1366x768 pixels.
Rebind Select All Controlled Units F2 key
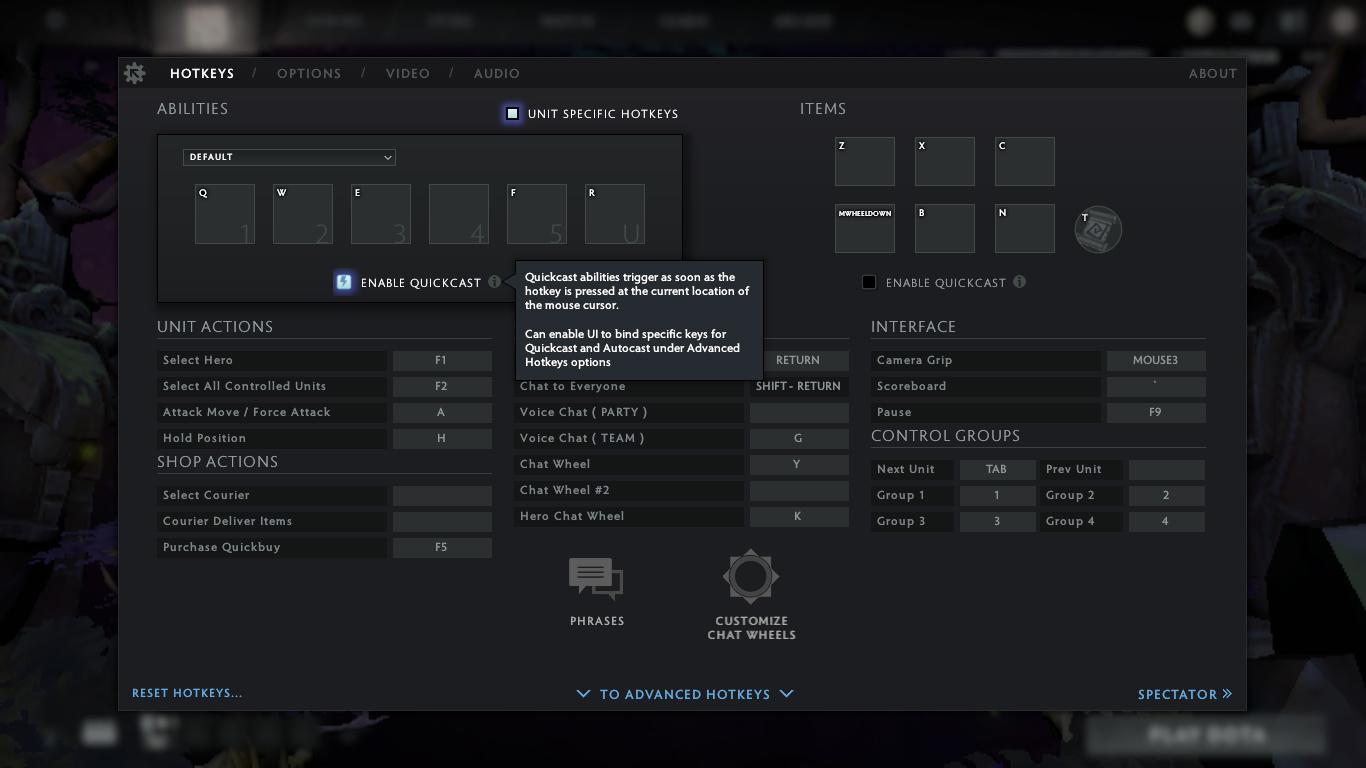pos(442,386)
